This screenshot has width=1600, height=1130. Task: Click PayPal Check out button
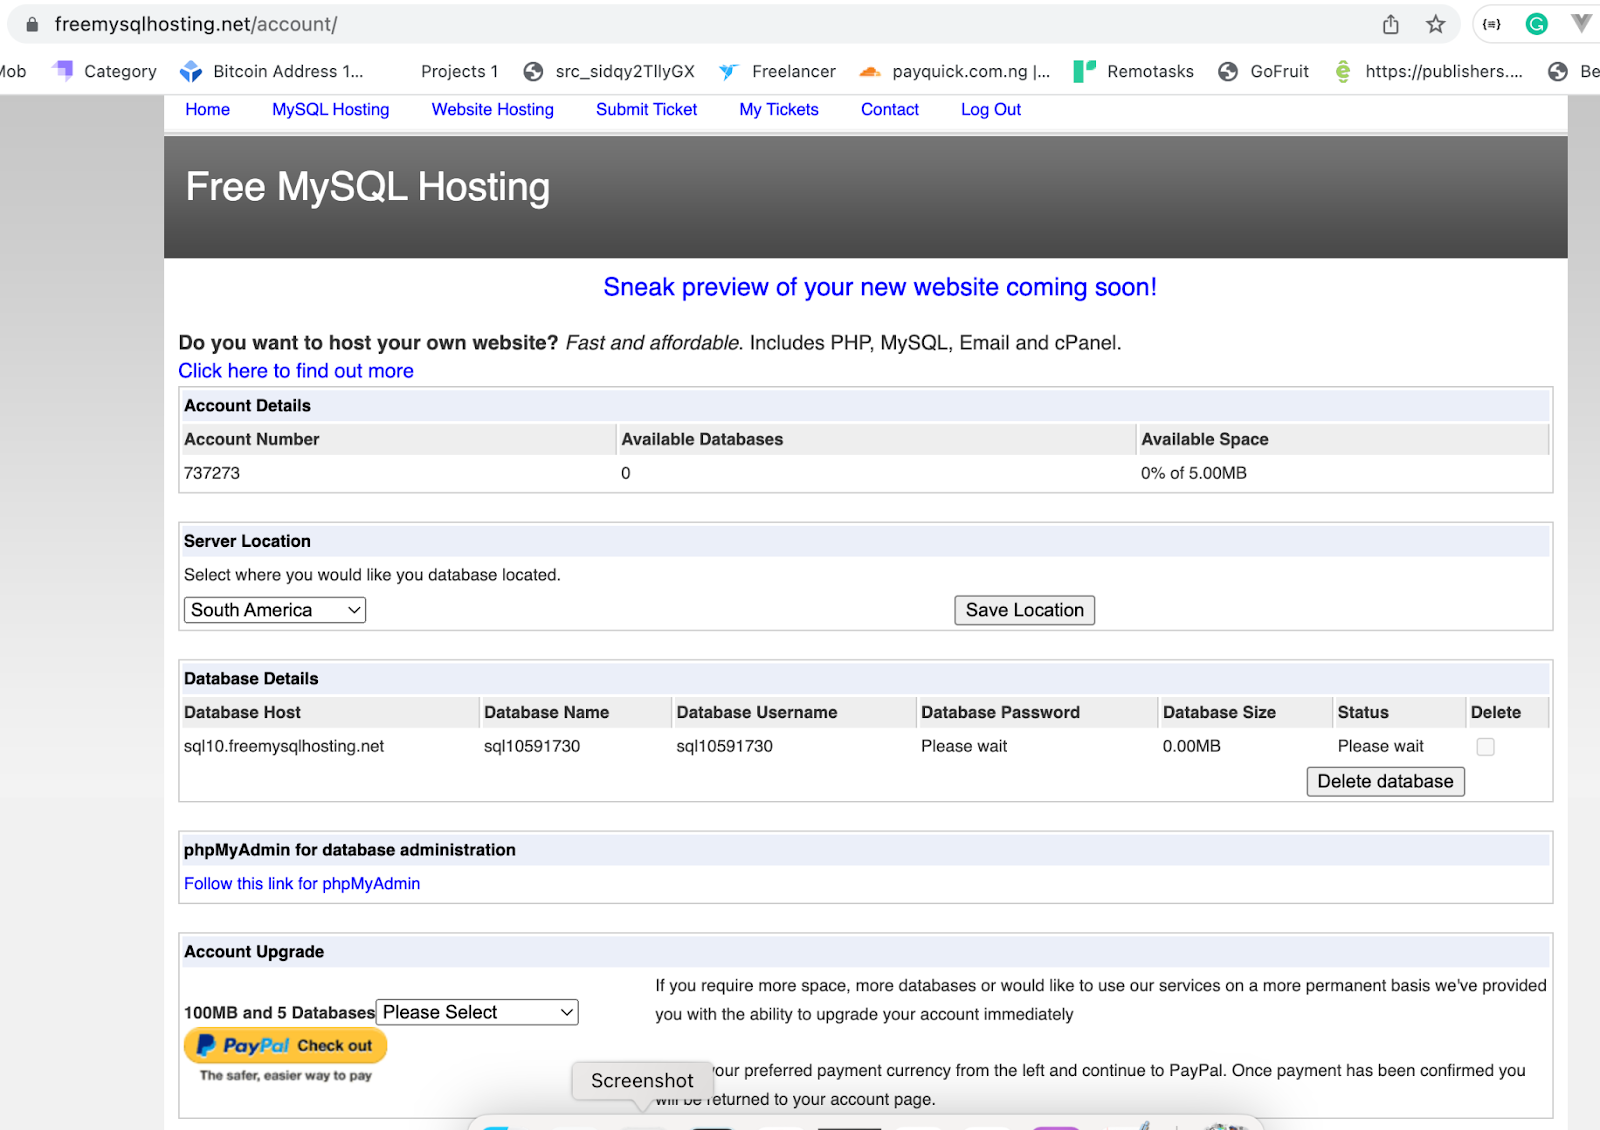285,1046
